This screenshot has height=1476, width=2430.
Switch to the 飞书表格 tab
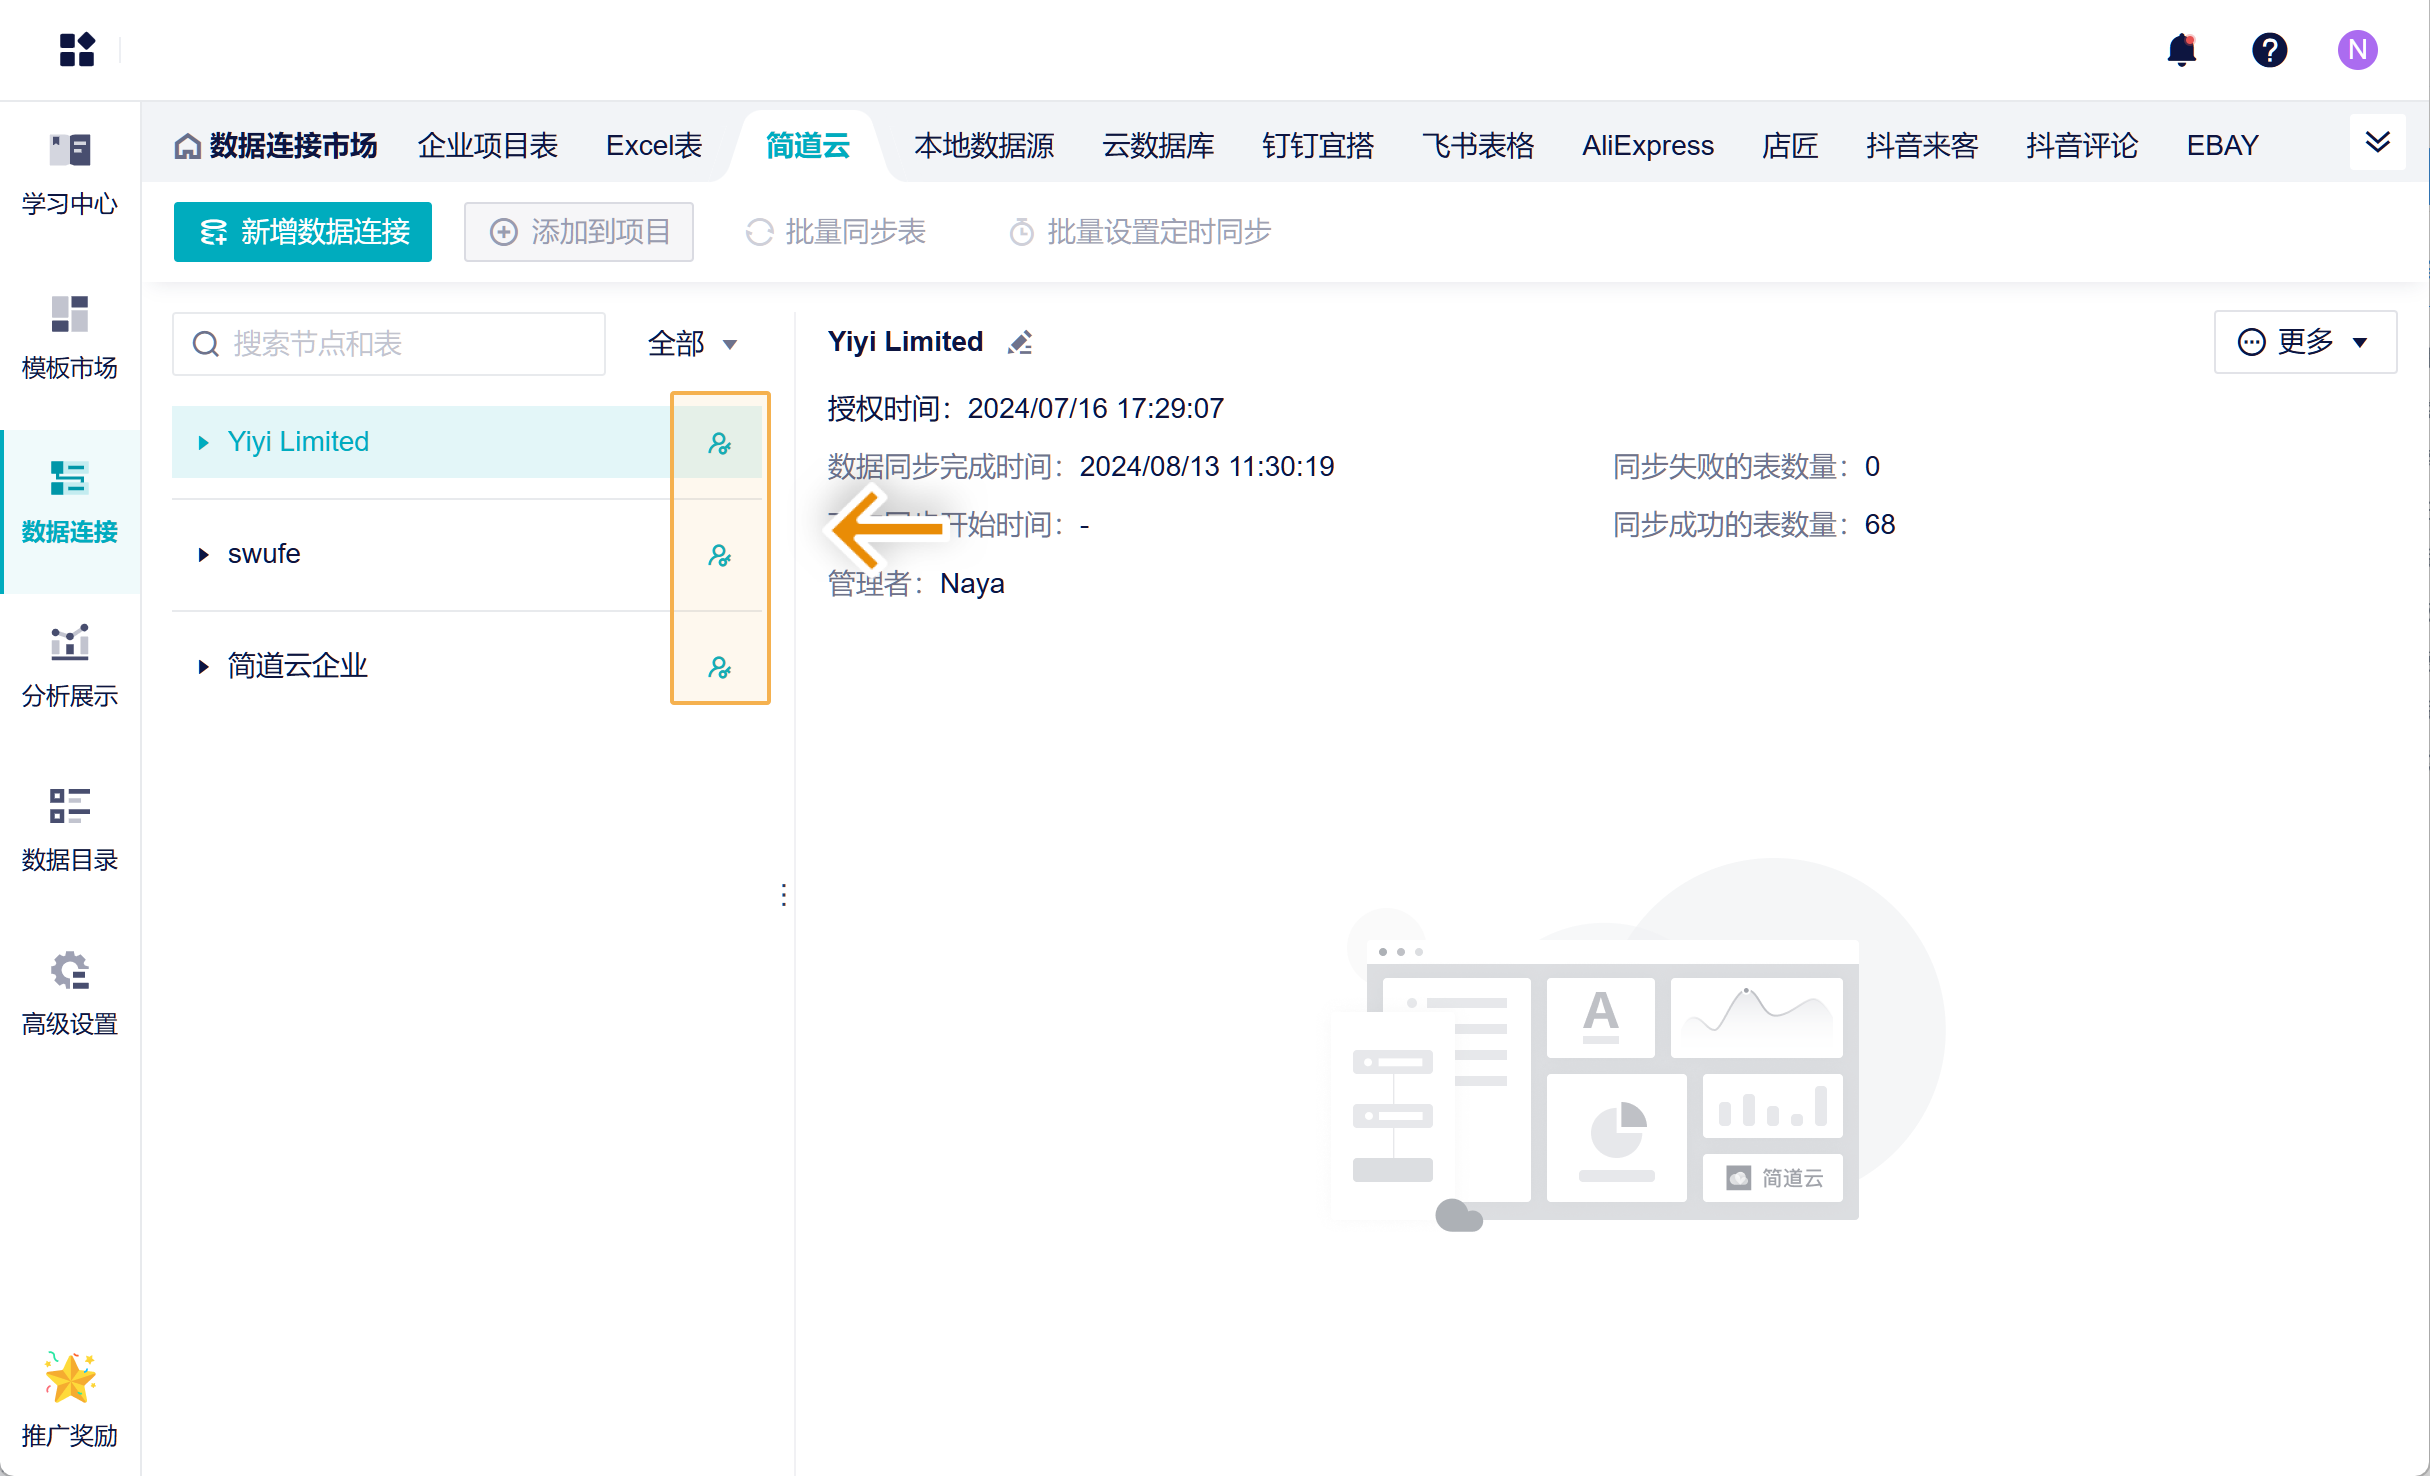coord(1478,146)
